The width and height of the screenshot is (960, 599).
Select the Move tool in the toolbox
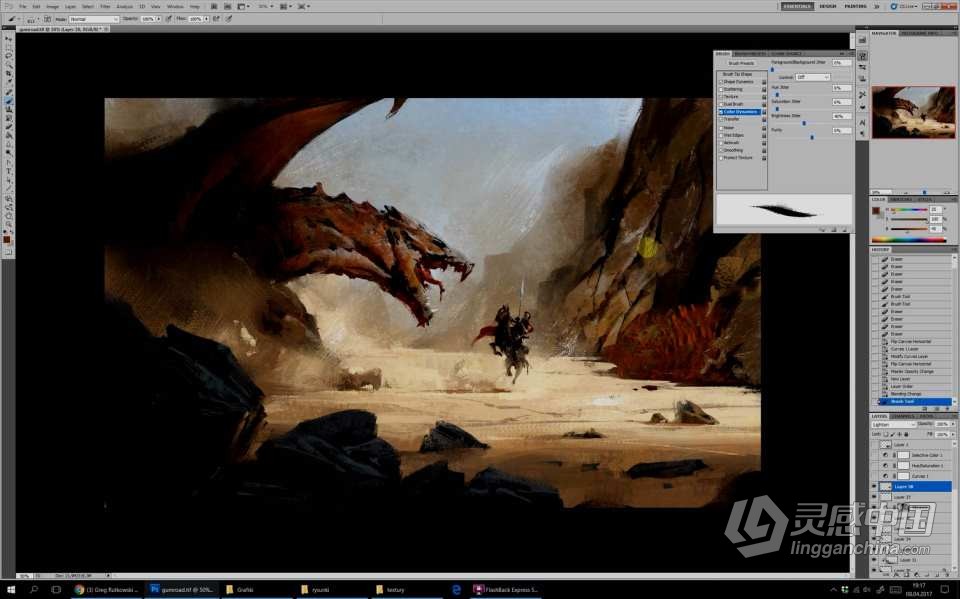point(9,39)
